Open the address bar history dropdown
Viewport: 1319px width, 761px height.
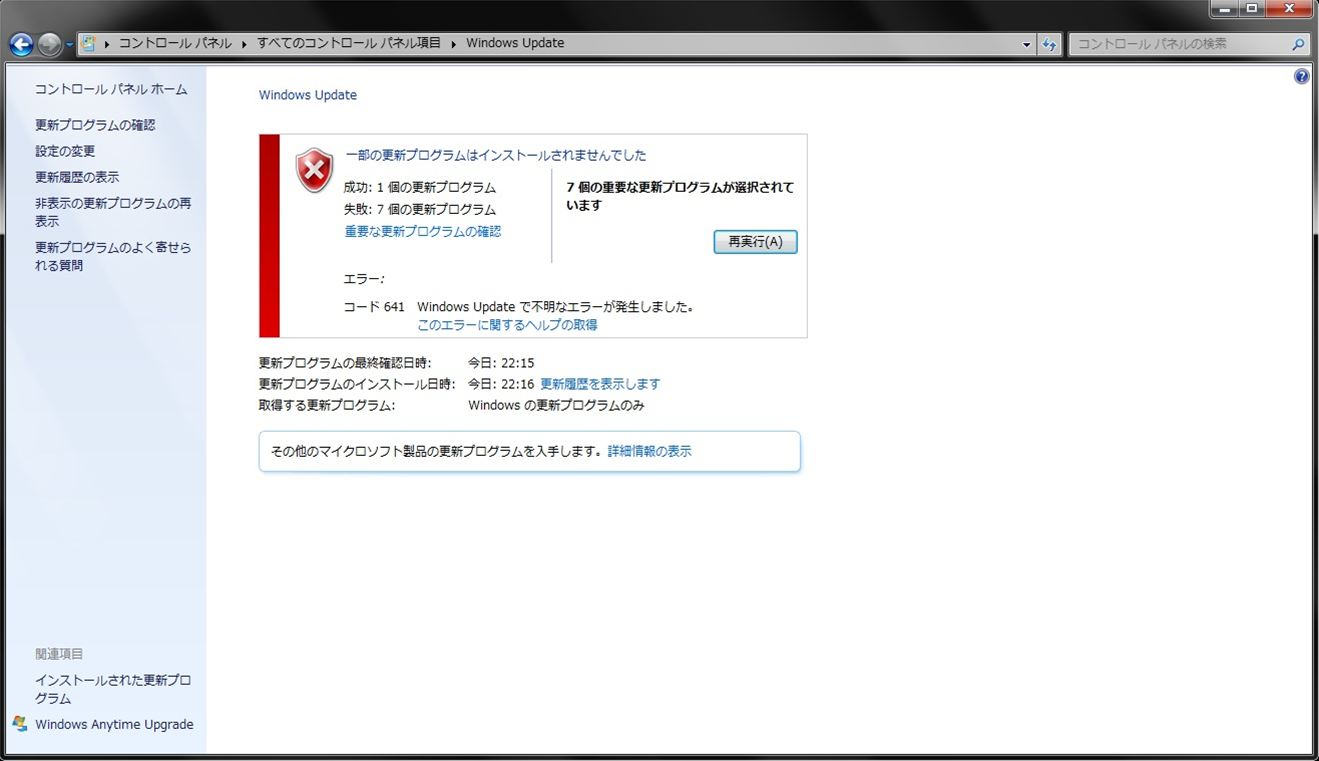1027,44
